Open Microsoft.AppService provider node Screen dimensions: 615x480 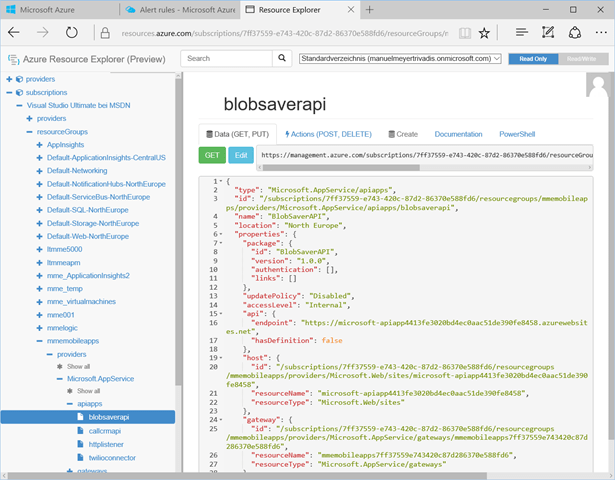(100, 379)
